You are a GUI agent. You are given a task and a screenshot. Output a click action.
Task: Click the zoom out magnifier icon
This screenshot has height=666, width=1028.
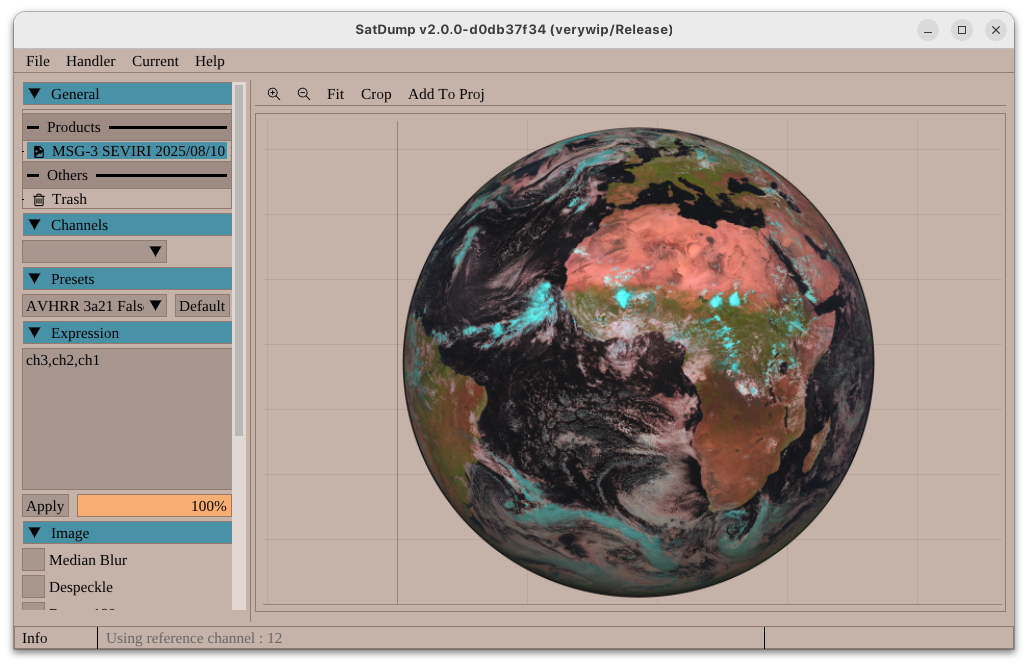click(x=304, y=94)
